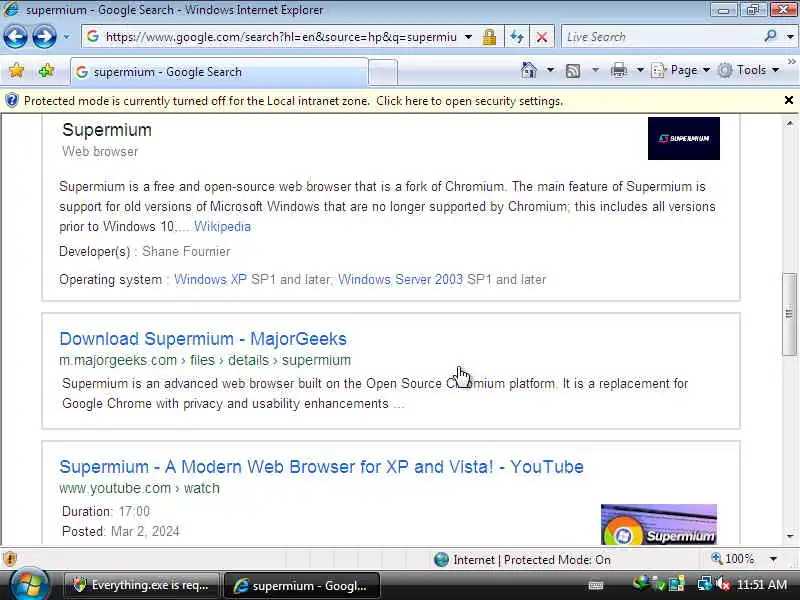Click the Supermium logo thumbnail

[684, 138]
